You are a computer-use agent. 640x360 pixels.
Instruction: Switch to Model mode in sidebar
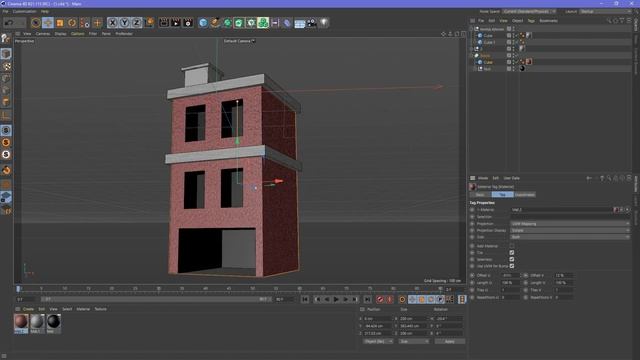[6, 54]
